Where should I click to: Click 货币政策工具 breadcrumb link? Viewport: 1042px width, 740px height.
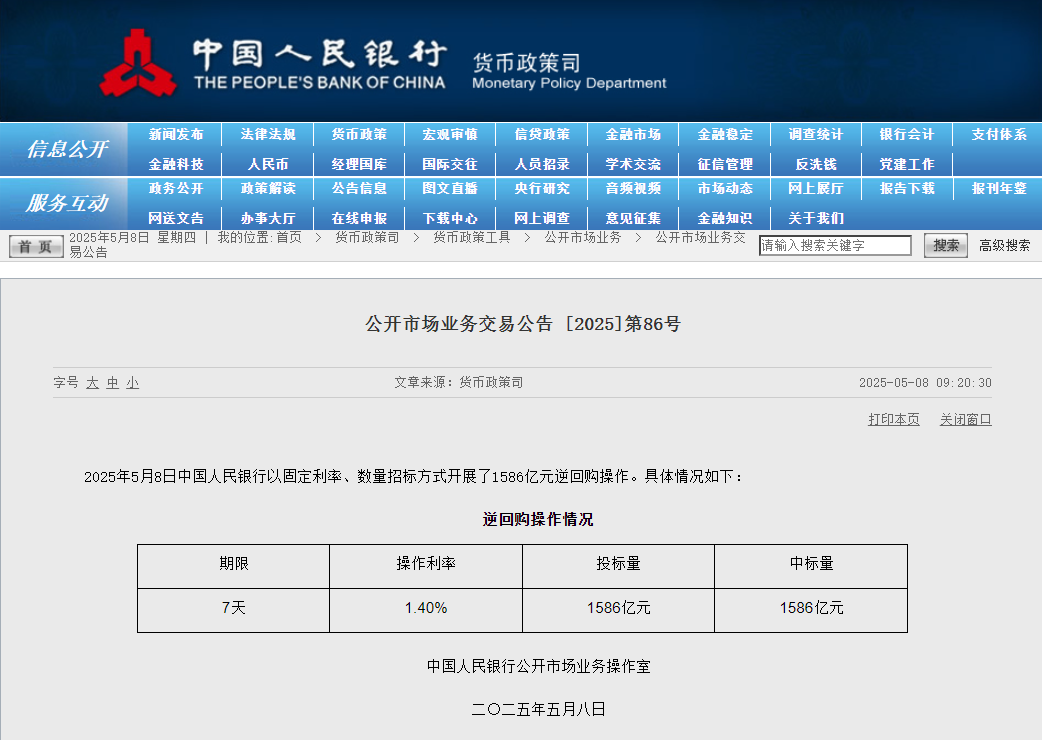tap(471, 238)
